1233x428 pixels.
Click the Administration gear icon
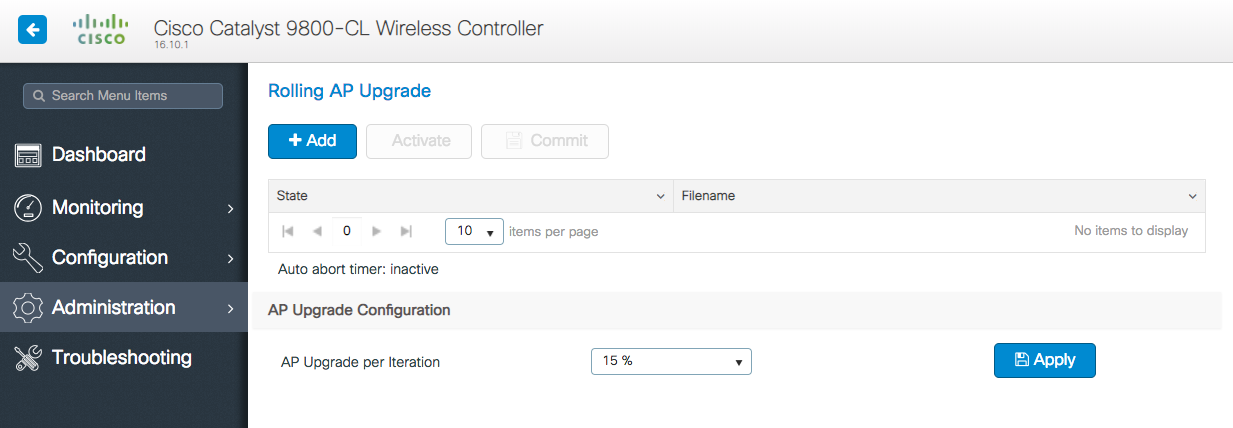[x=27, y=308]
